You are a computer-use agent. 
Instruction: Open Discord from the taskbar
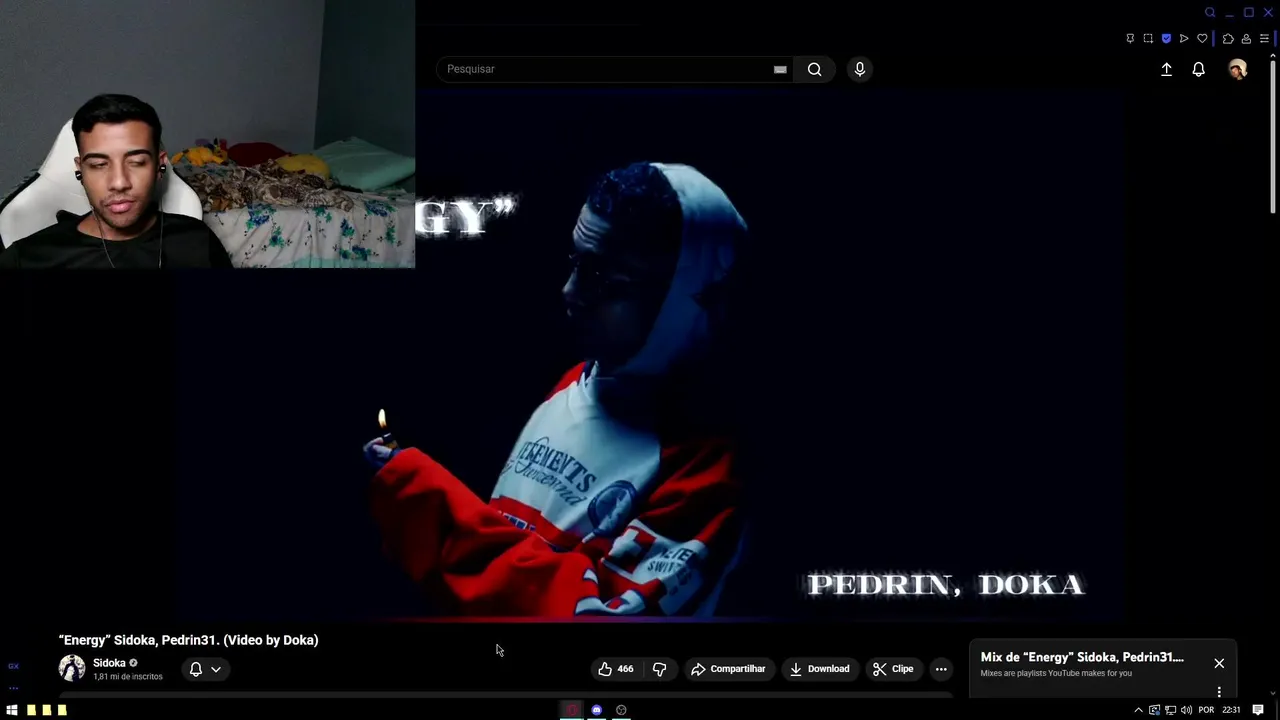point(596,710)
